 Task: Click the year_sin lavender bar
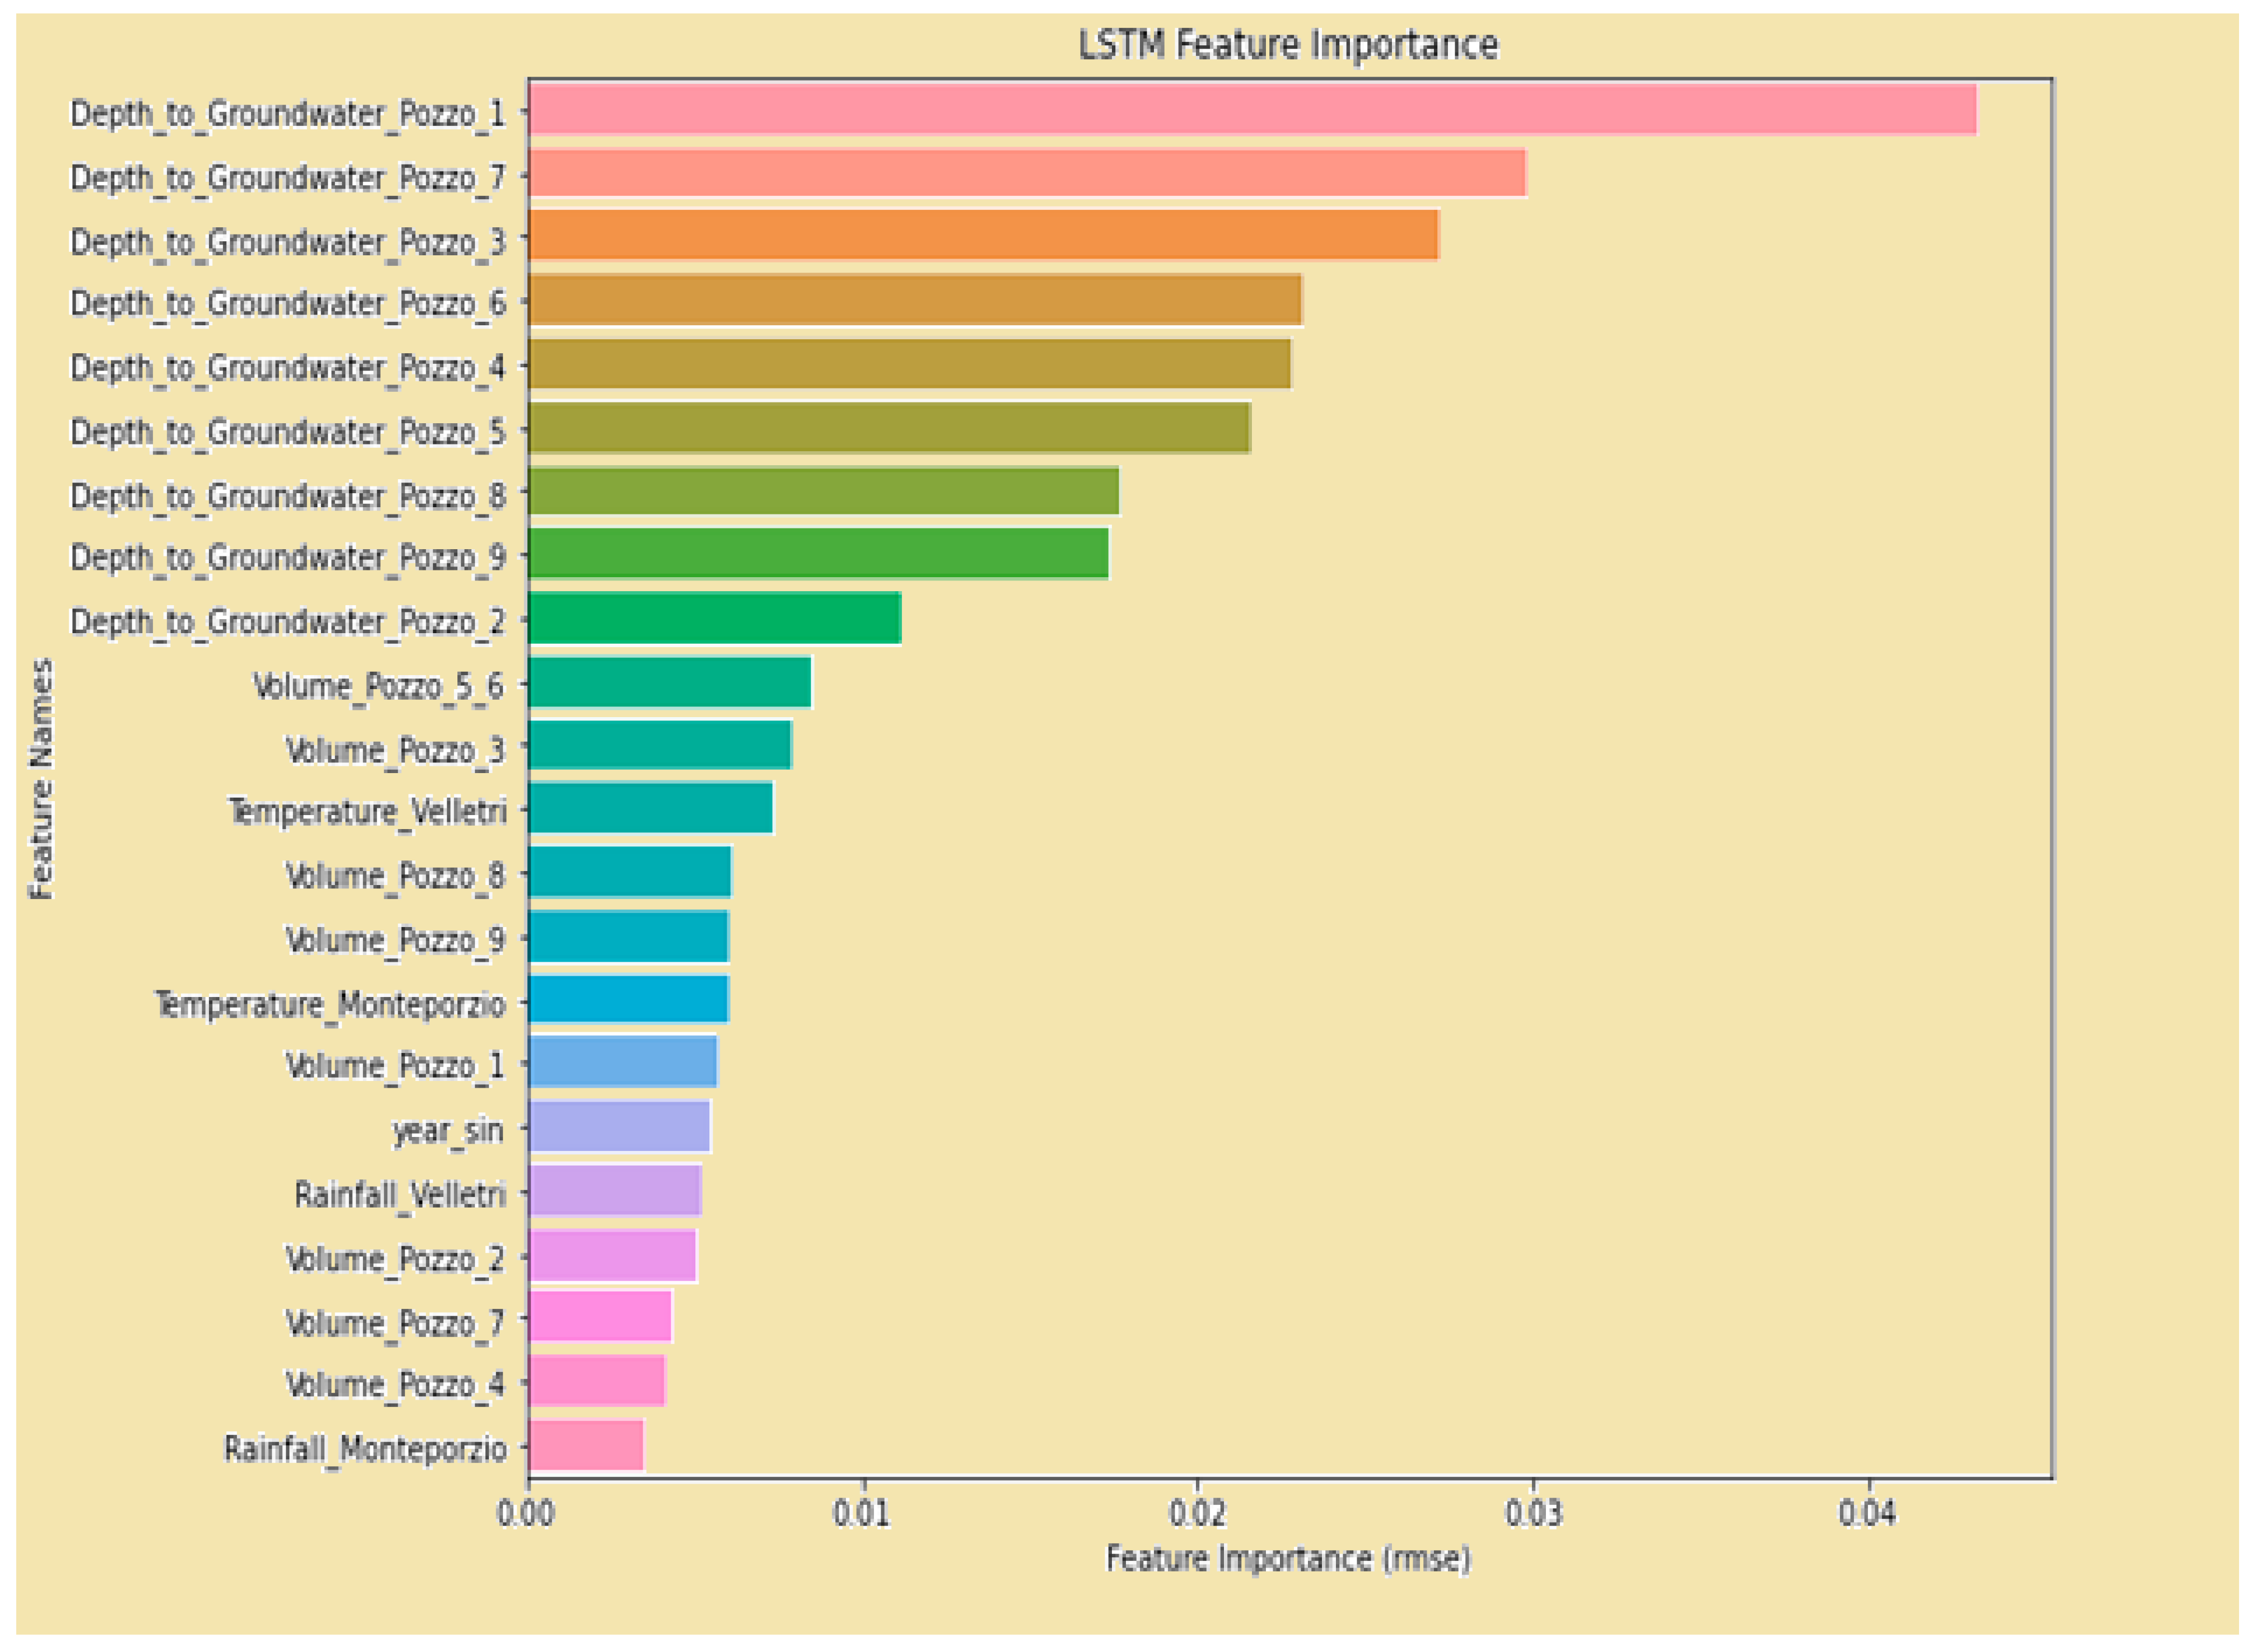click(x=619, y=1127)
